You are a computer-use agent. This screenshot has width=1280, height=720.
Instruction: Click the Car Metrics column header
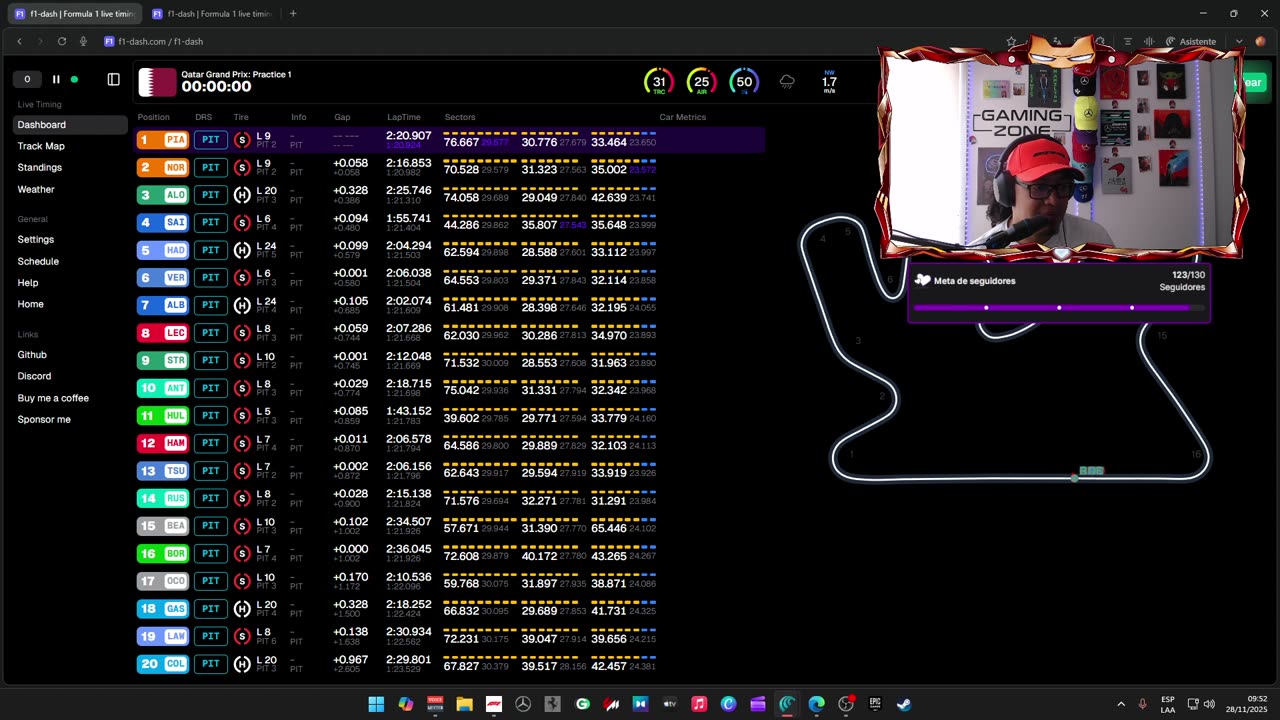[683, 117]
